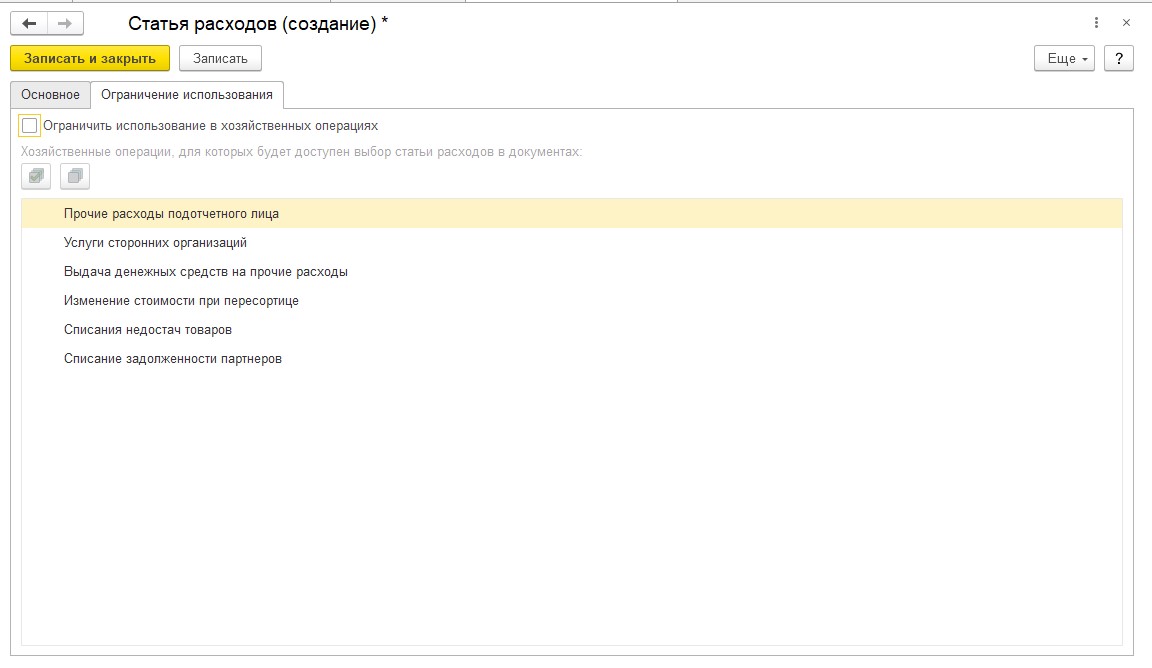The image size is (1152, 668).
Task: Uncheck all operations icon button
Action: click(x=75, y=176)
